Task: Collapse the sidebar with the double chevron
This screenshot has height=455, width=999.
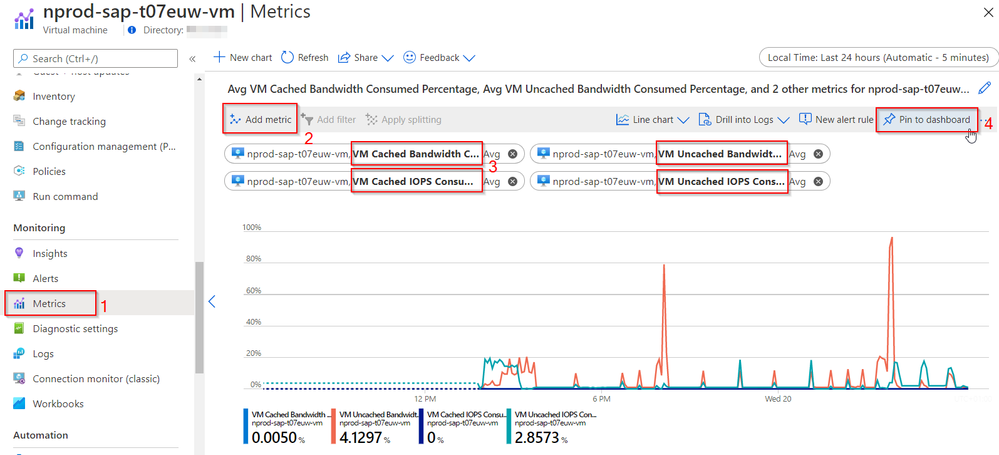Action: point(192,59)
